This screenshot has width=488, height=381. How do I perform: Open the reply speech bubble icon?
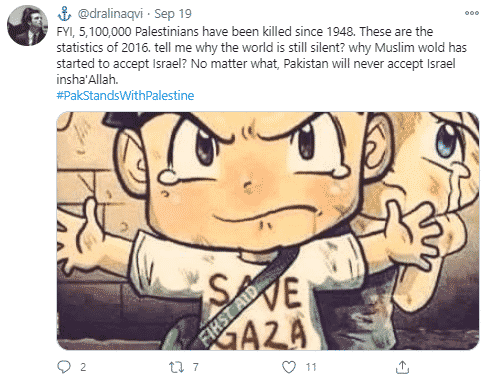coord(64,367)
